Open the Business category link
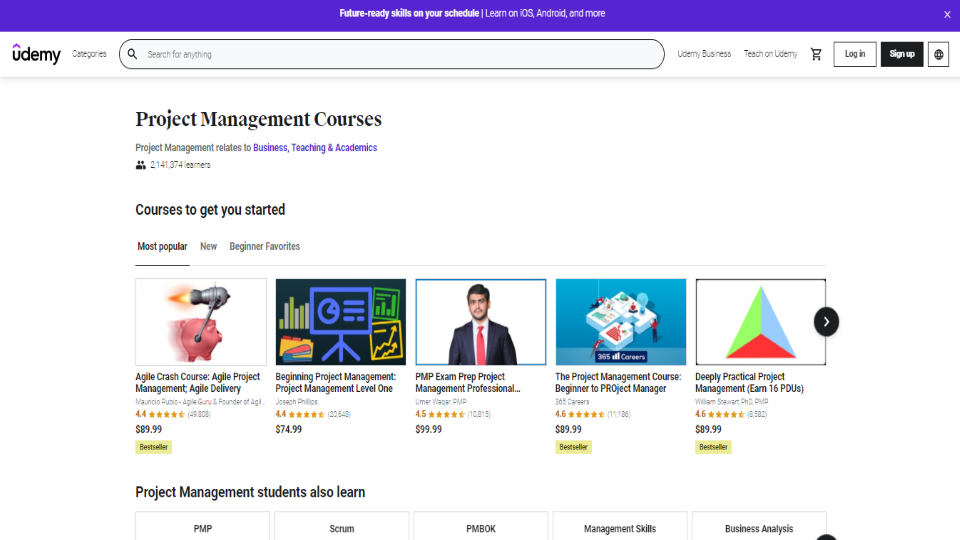Screen dimensions: 960x540 tap(270, 148)
